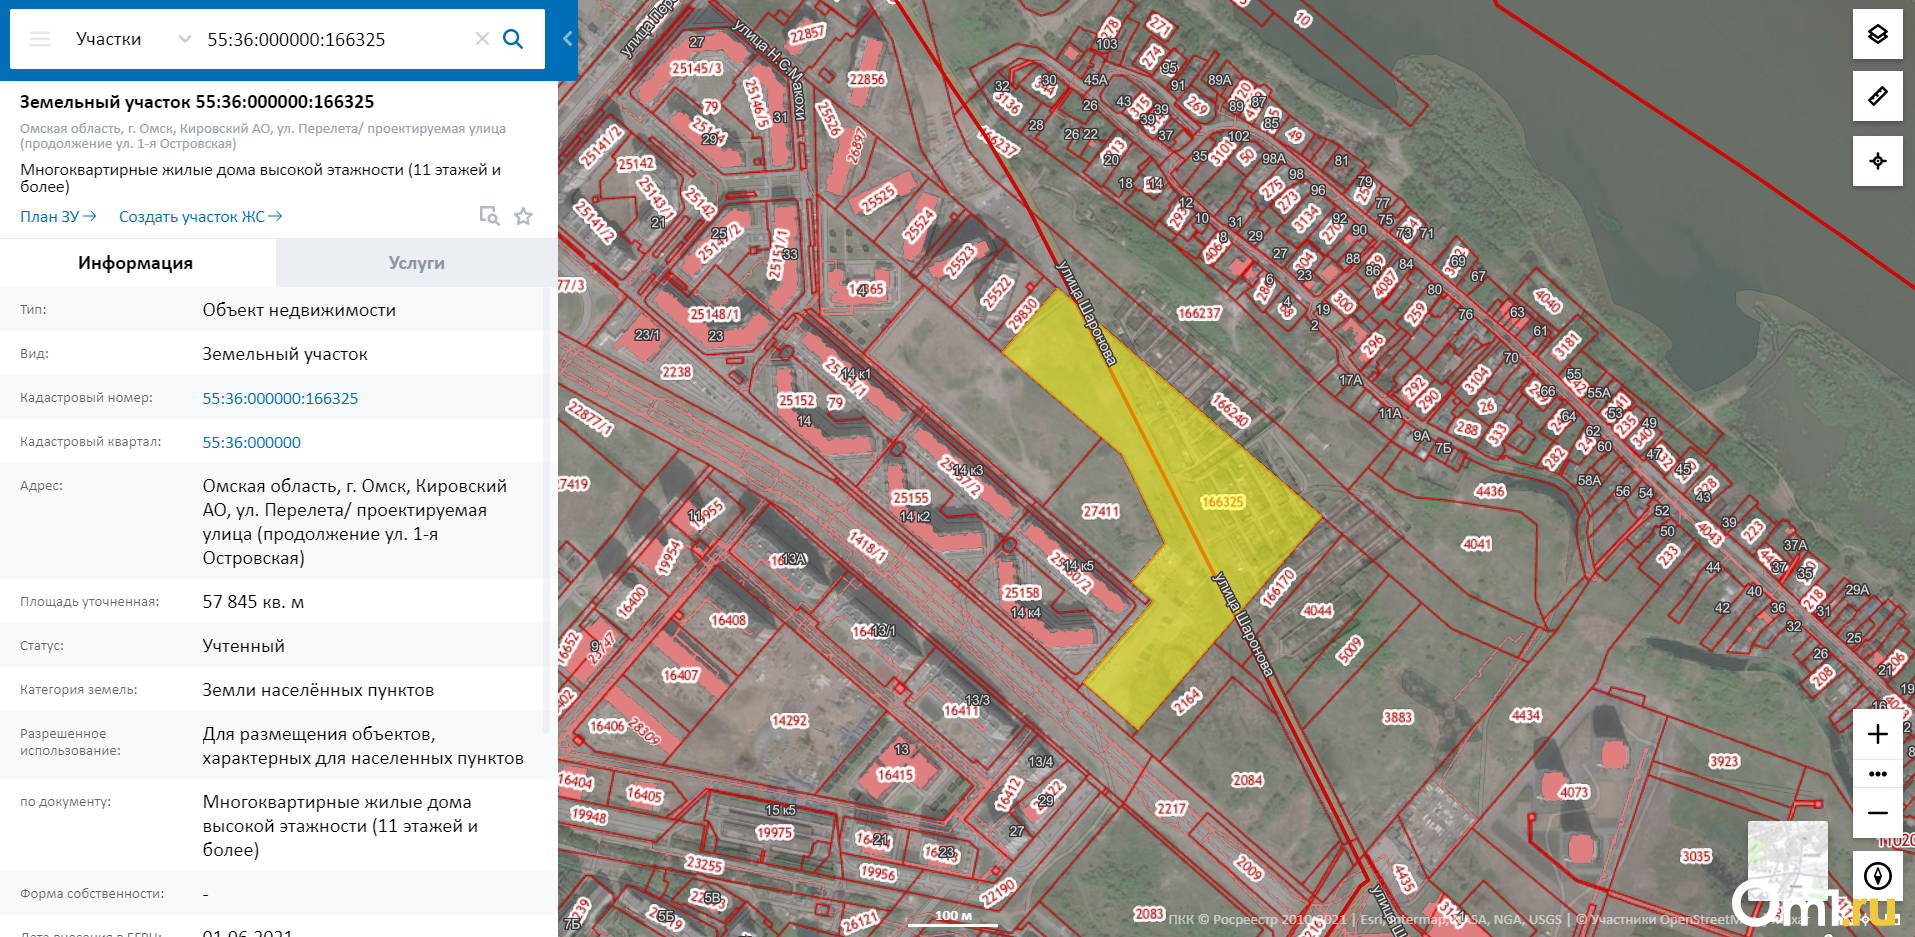Click parcel label 2238 on the map
This screenshot has width=1915, height=937.
[677, 372]
